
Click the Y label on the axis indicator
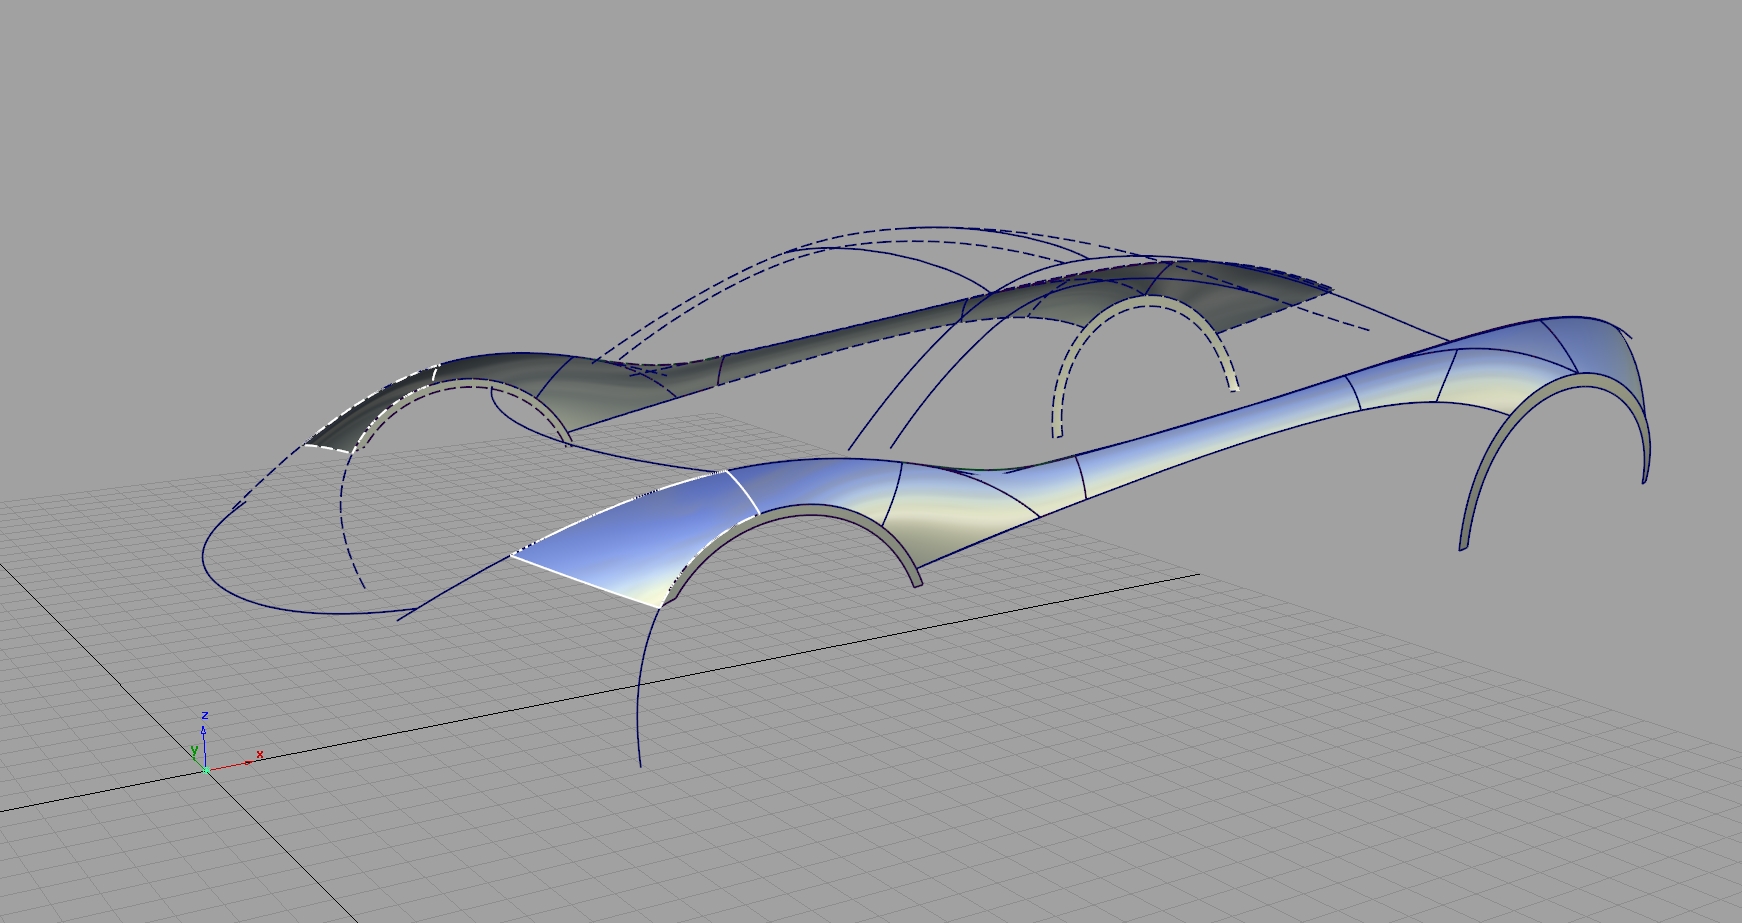(194, 749)
